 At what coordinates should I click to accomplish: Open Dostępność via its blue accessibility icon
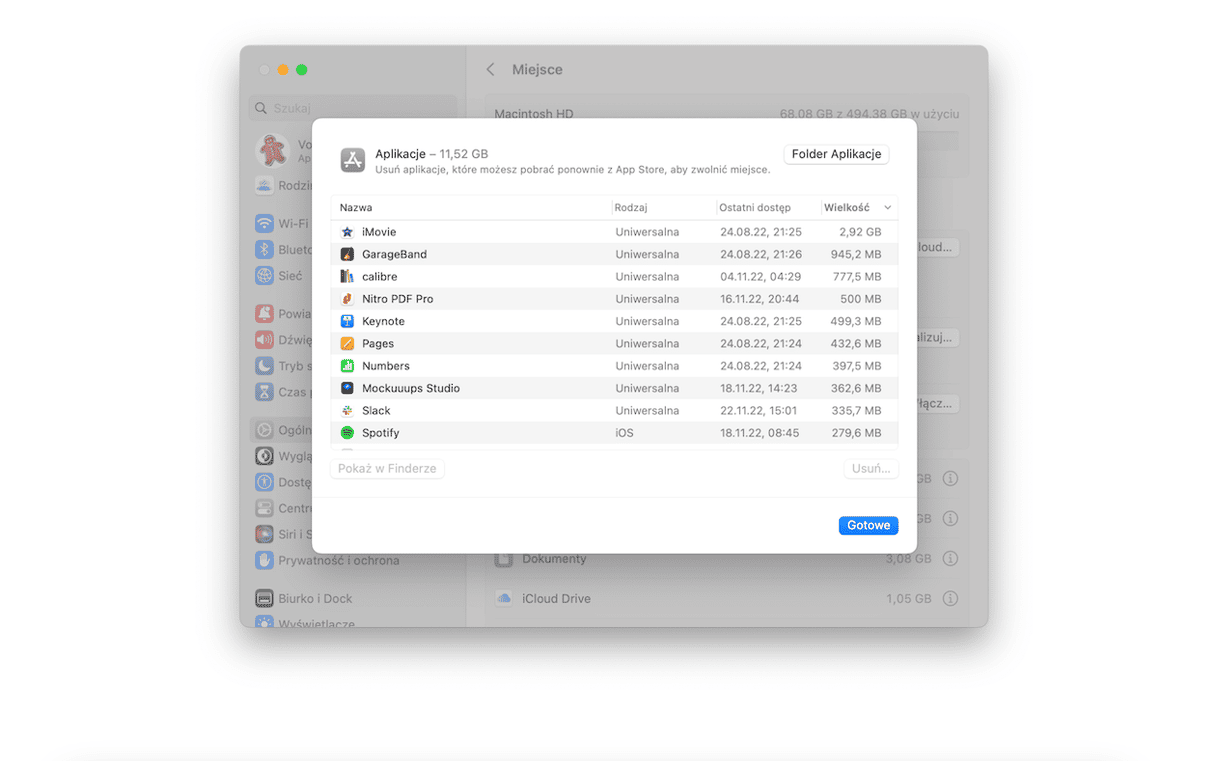coord(264,482)
